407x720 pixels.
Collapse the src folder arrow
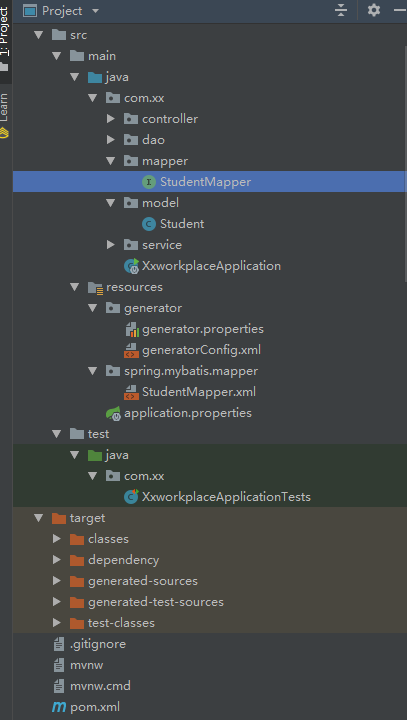click(38, 35)
